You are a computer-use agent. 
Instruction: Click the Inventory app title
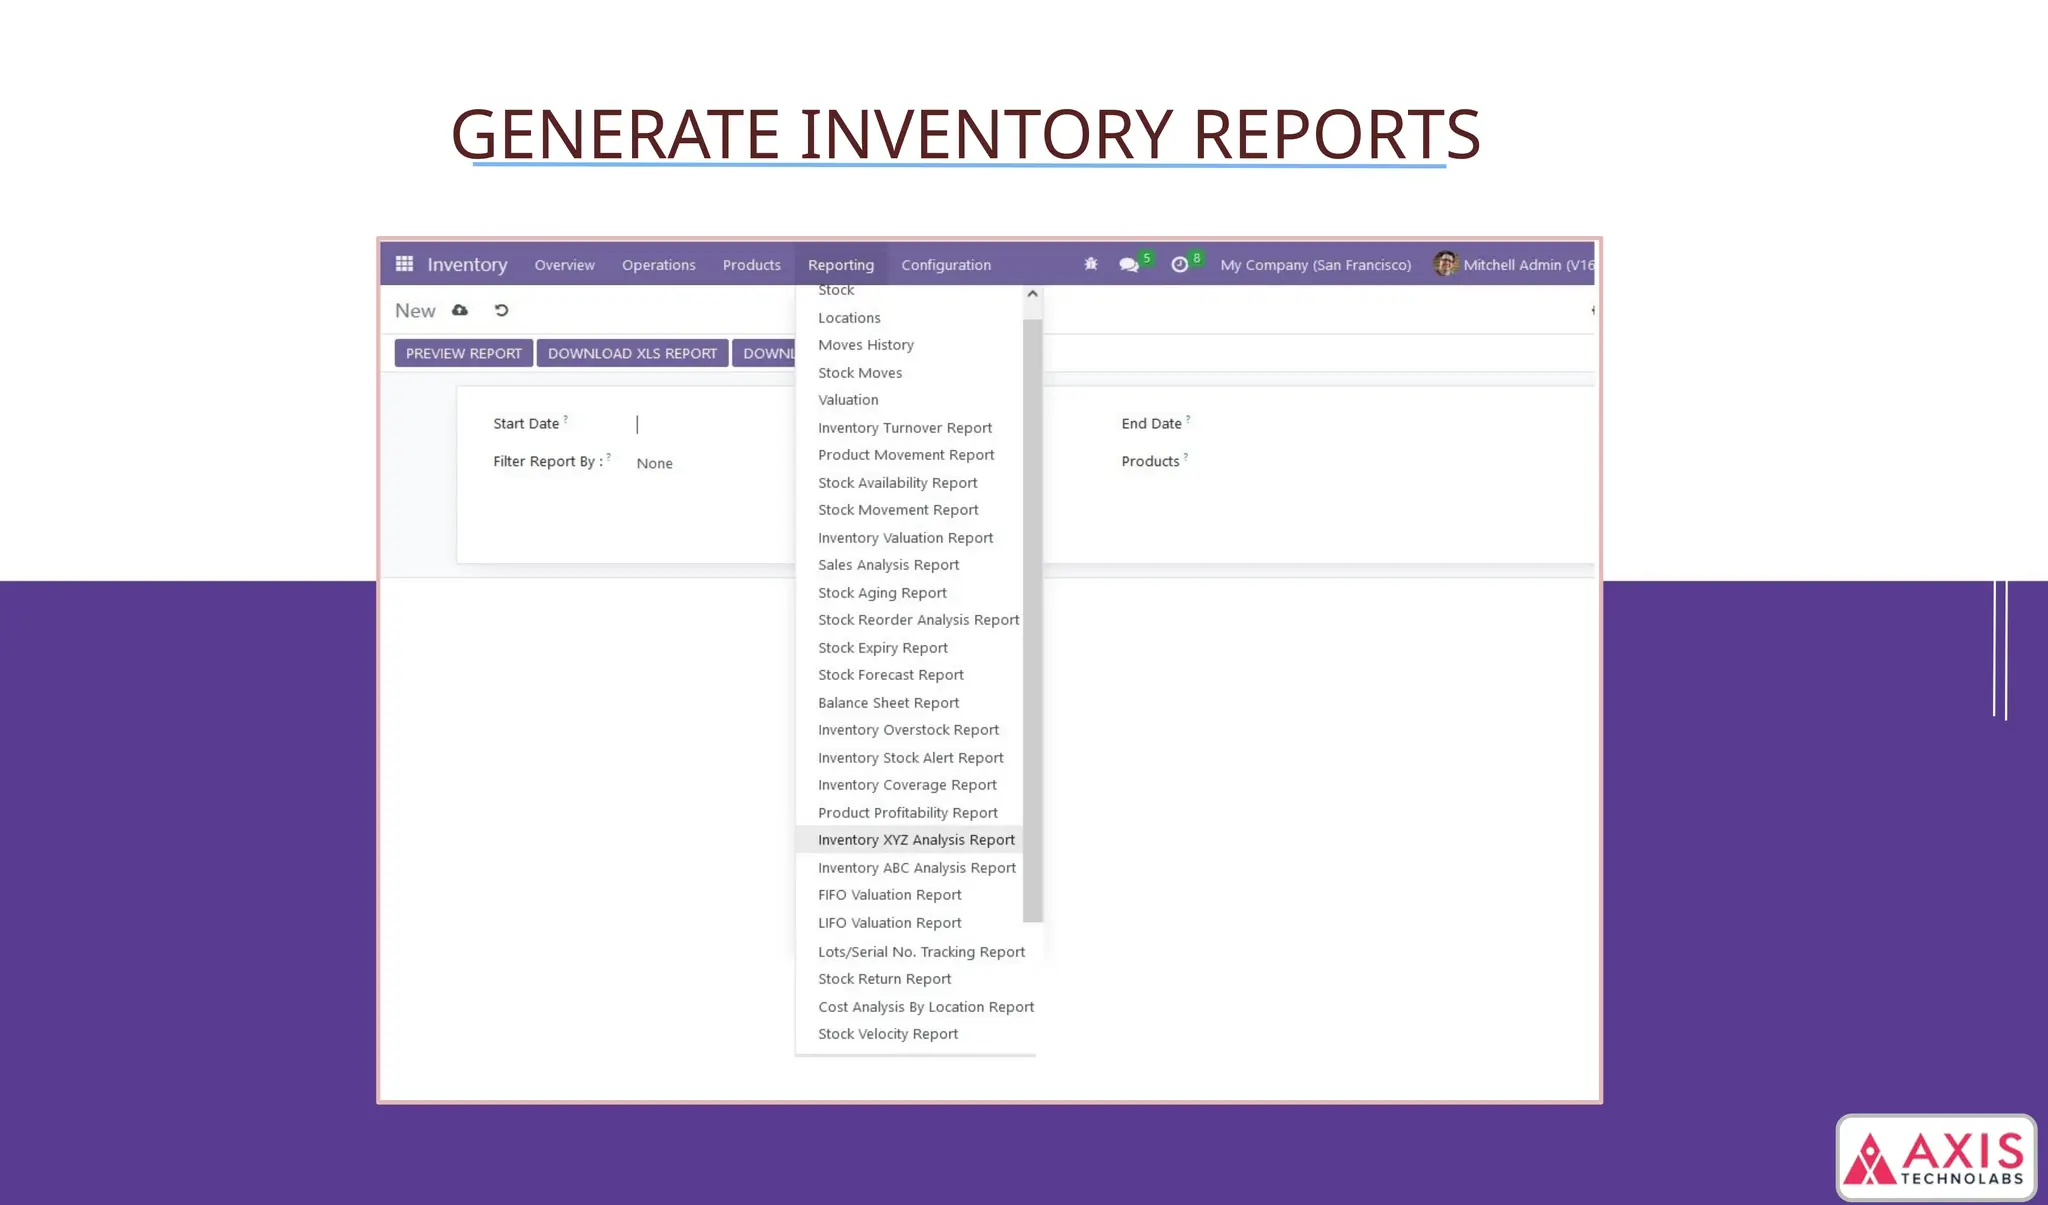[x=467, y=265]
